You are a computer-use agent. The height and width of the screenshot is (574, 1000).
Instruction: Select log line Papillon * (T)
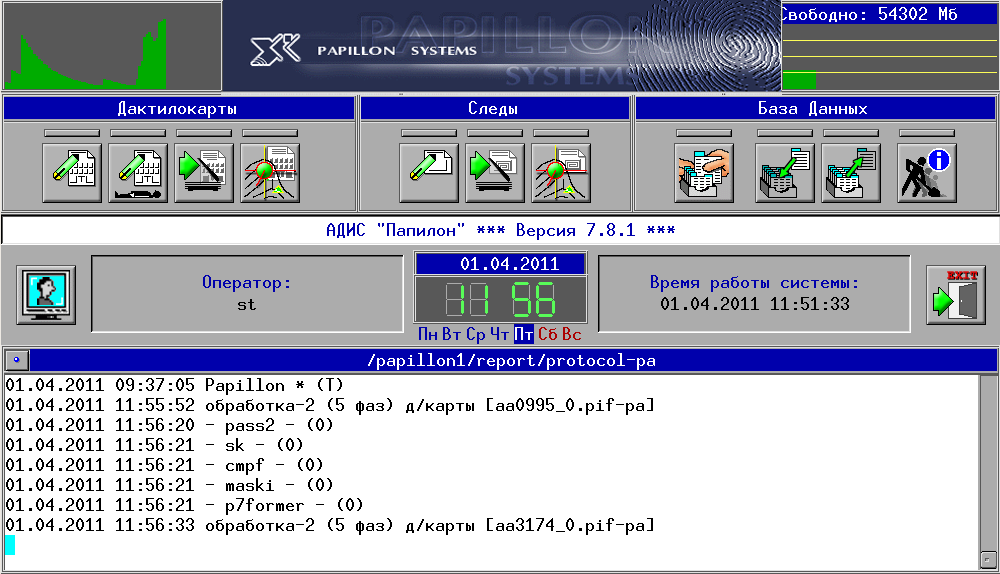(x=174, y=385)
